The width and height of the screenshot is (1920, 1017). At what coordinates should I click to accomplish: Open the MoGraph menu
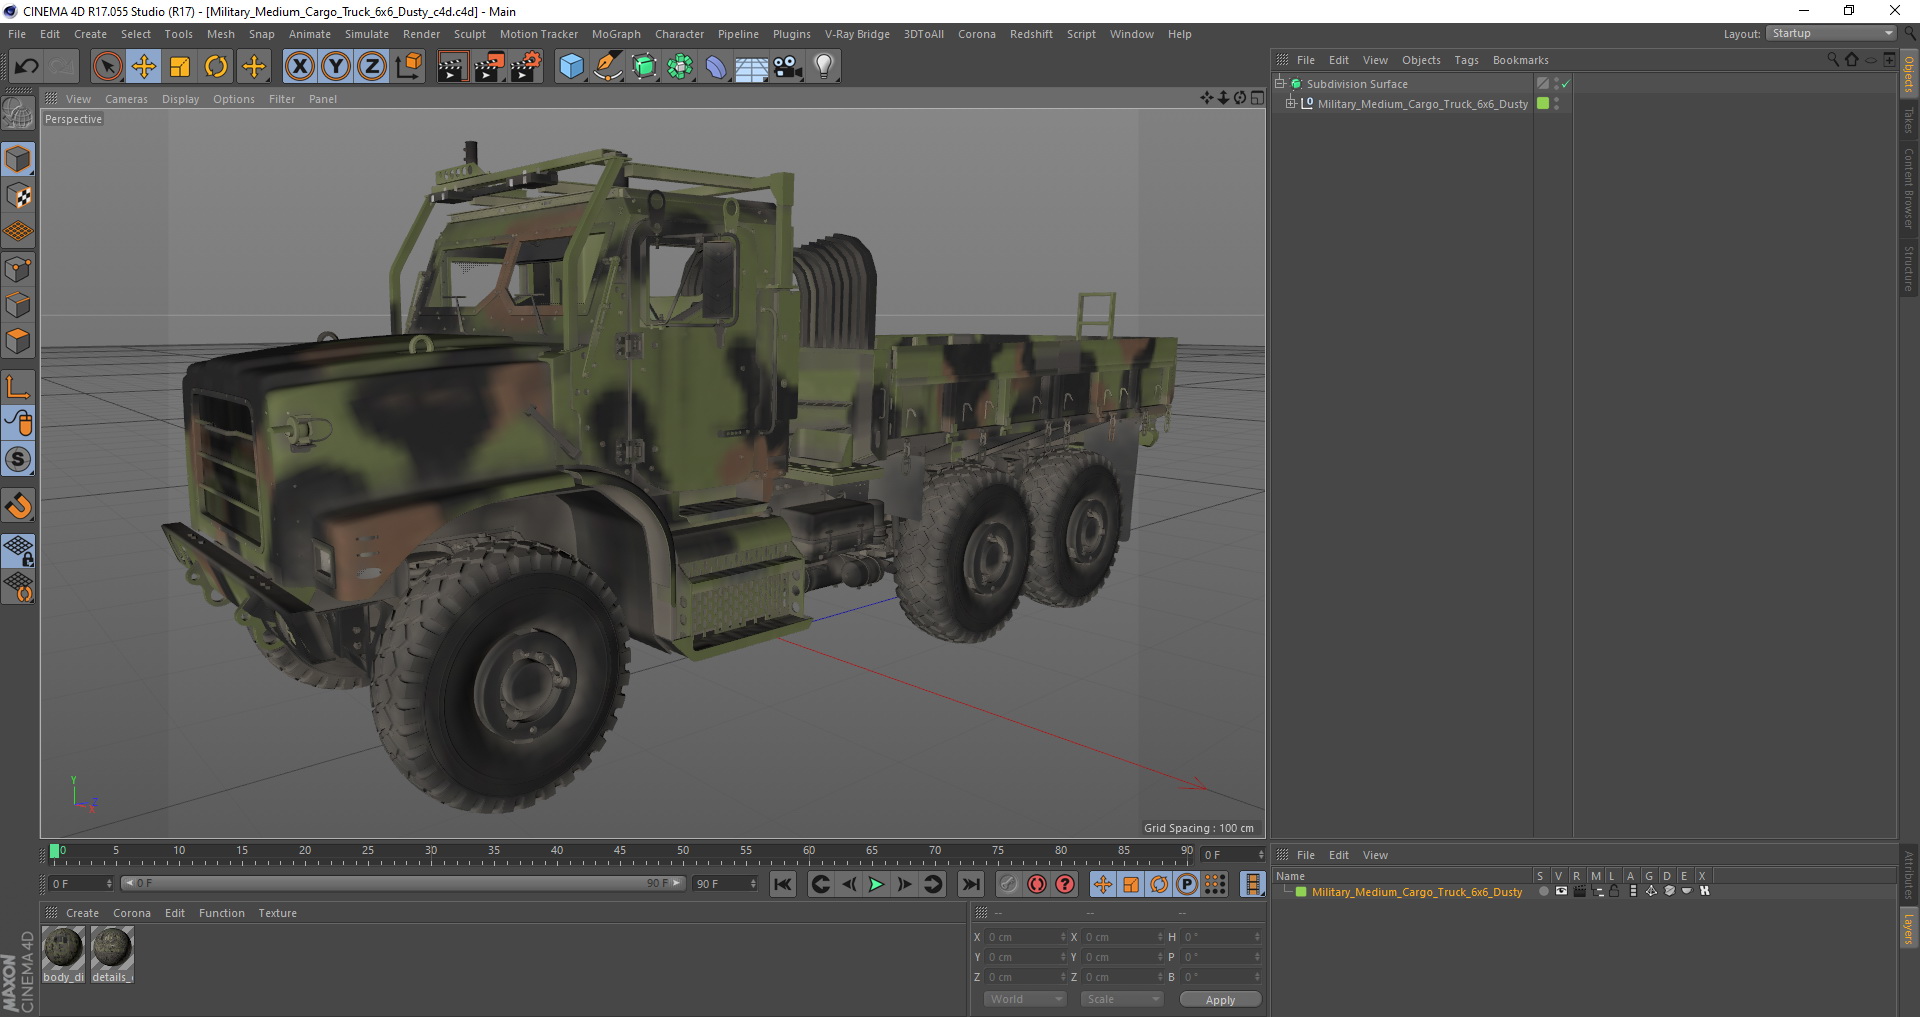coord(616,34)
